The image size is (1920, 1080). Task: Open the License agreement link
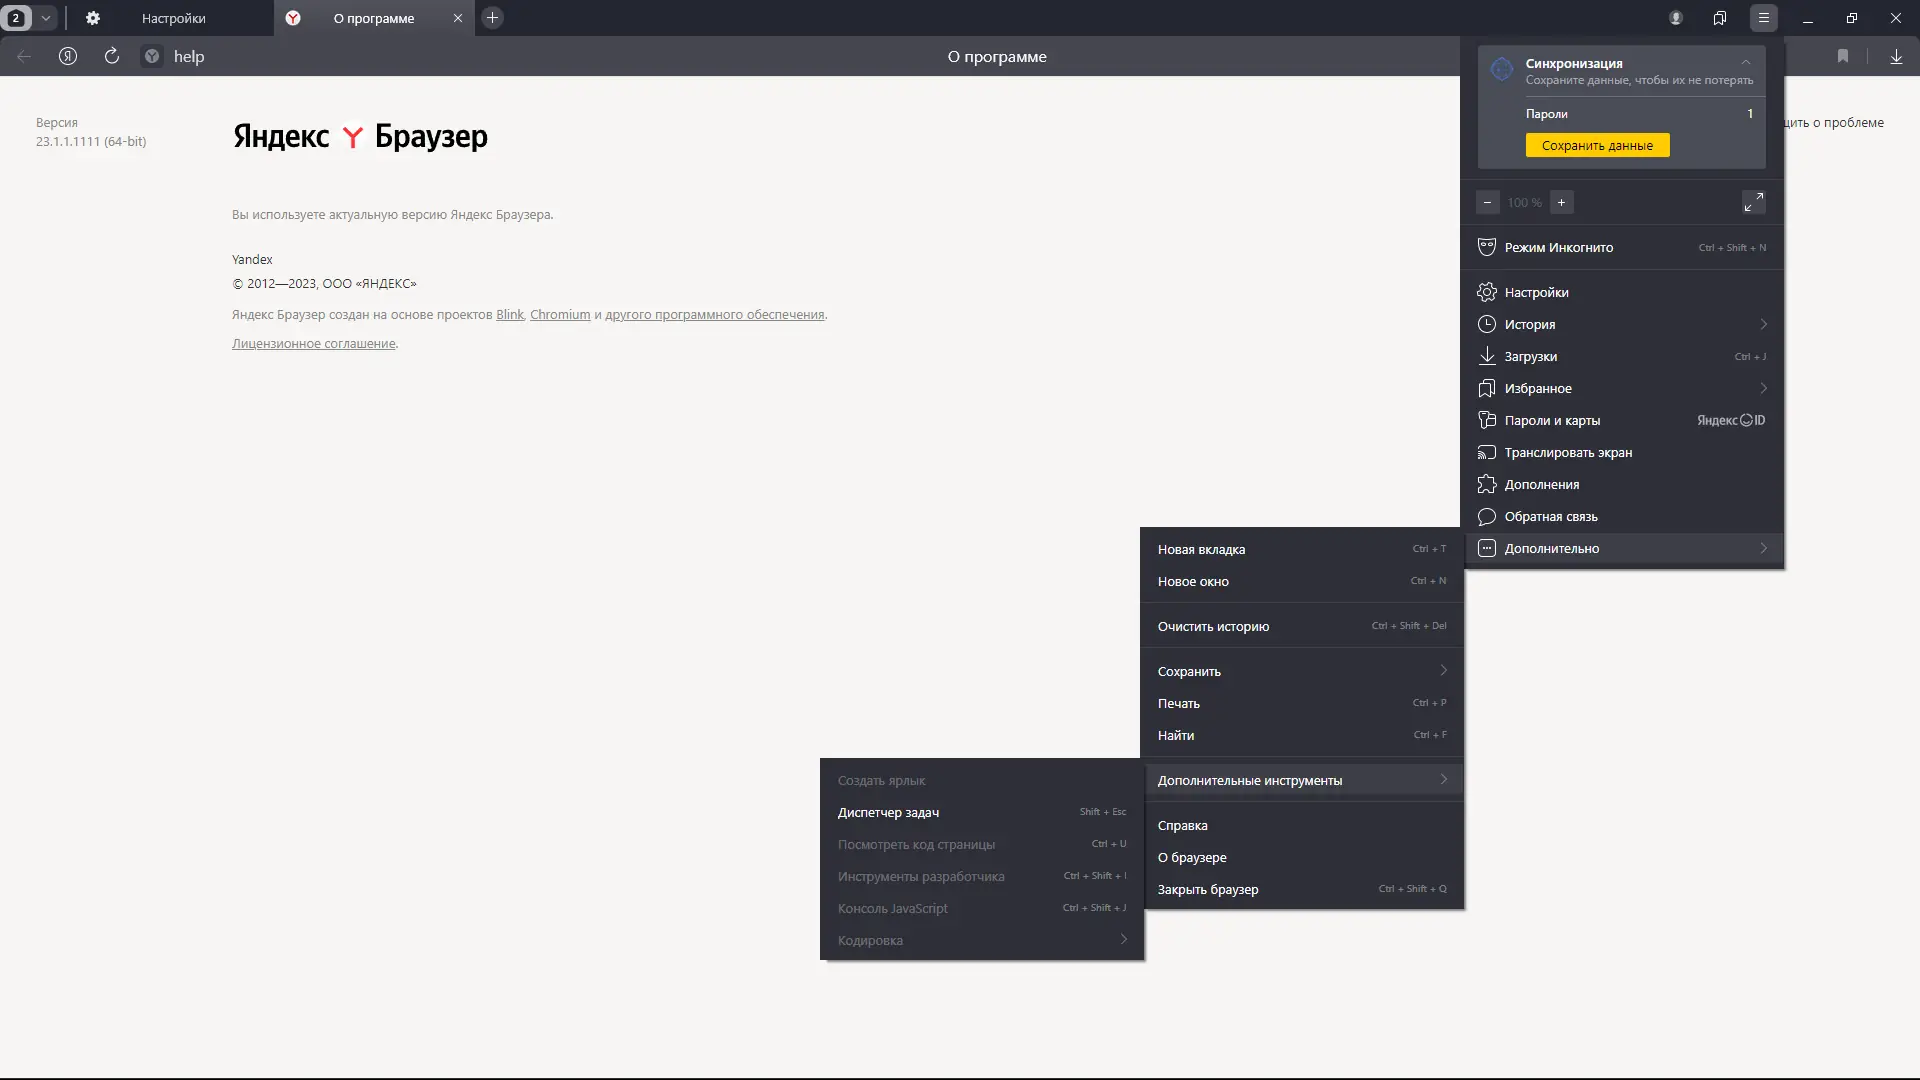pyautogui.click(x=313, y=343)
